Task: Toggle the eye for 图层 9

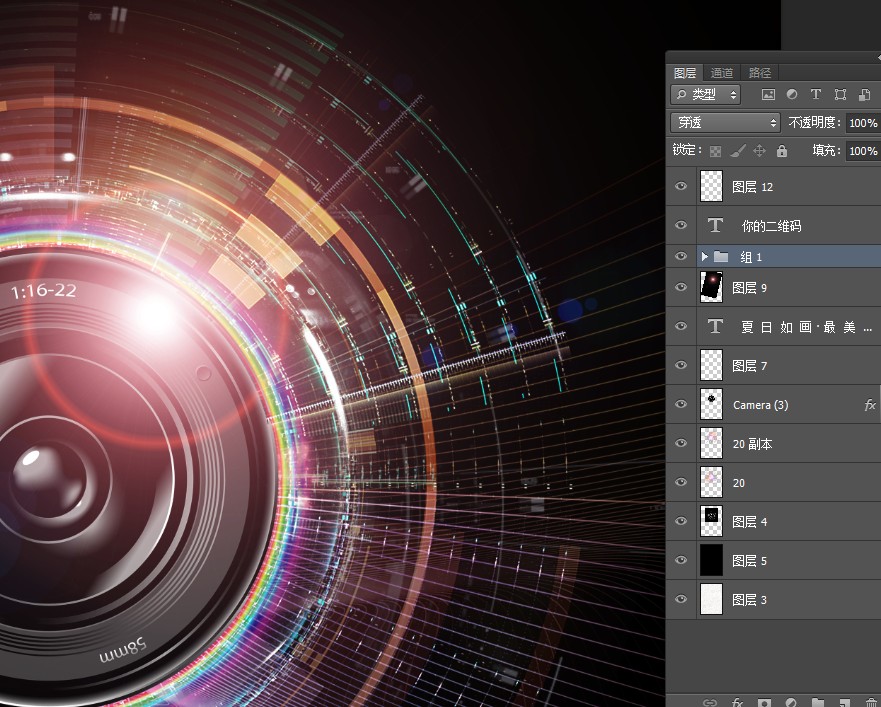Action: 681,287
